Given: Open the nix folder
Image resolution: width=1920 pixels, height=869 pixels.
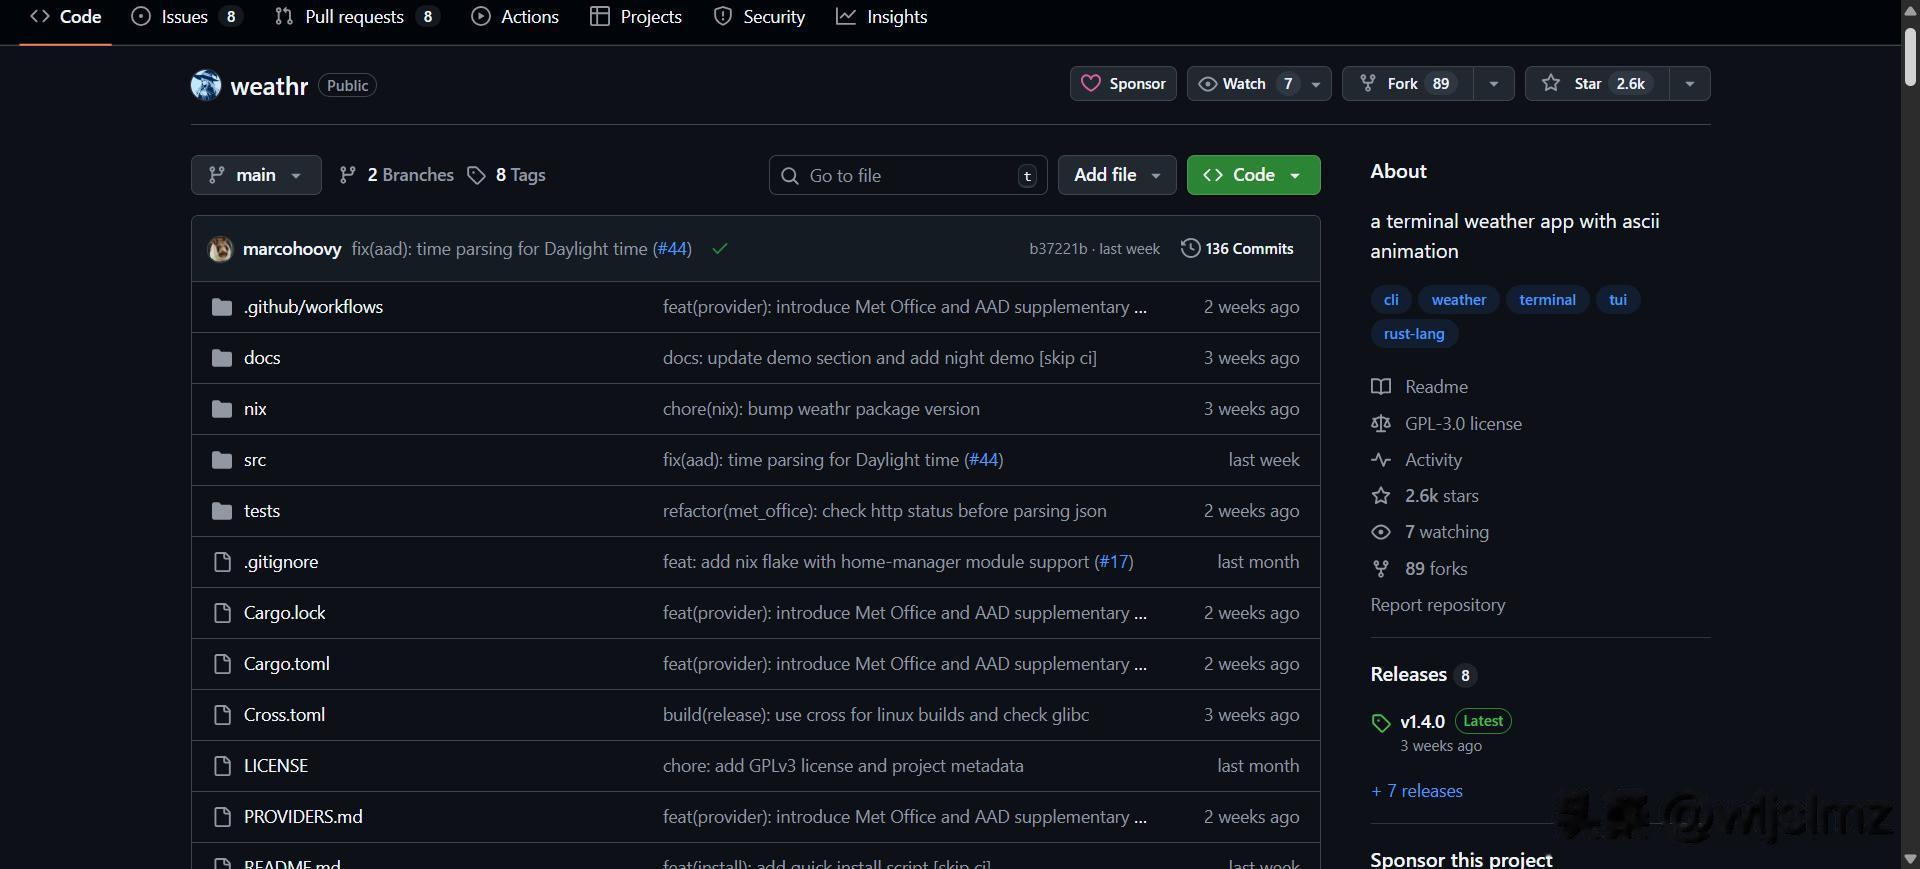Looking at the screenshot, I should pos(255,409).
